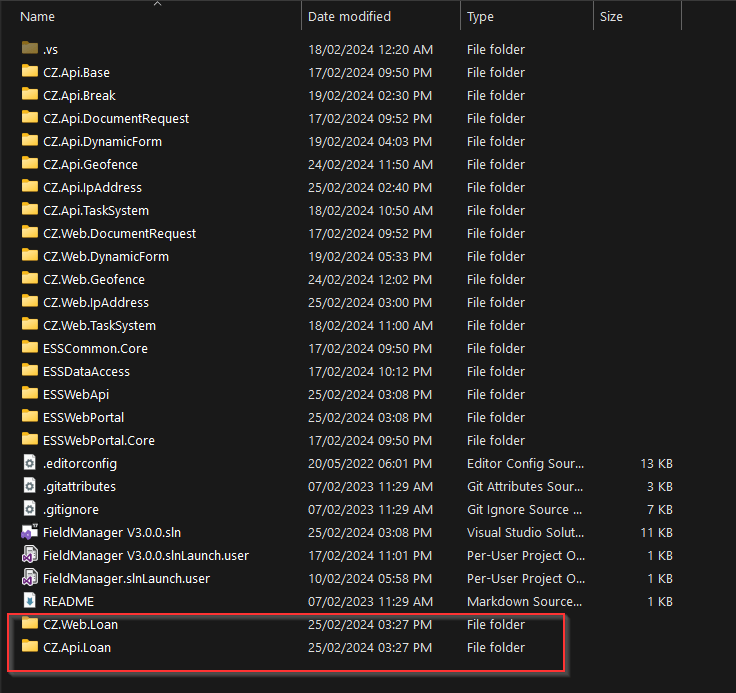This screenshot has width=736, height=693.
Task: Click the CZ.Web.TaskSystem folder icon
Action: click(x=30, y=324)
